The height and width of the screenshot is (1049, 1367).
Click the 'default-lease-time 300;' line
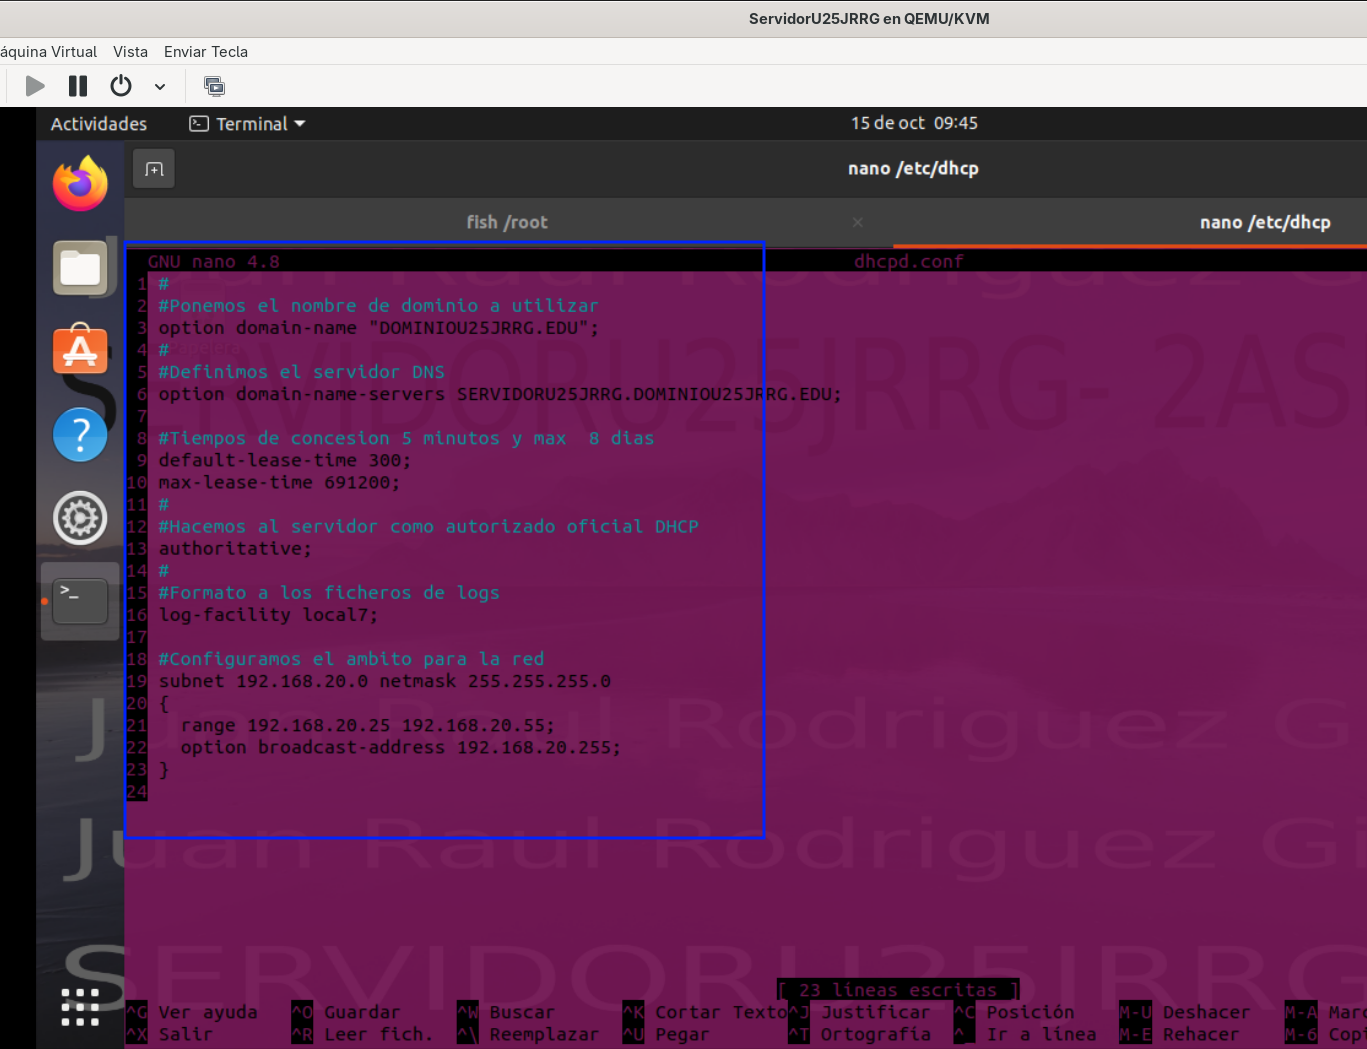(285, 460)
